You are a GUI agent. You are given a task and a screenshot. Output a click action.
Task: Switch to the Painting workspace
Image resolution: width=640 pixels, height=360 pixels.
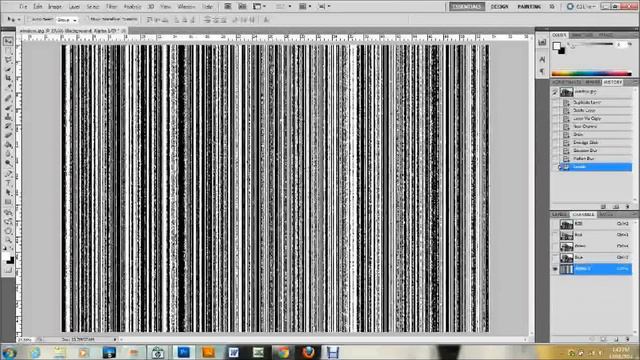coord(529,7)
